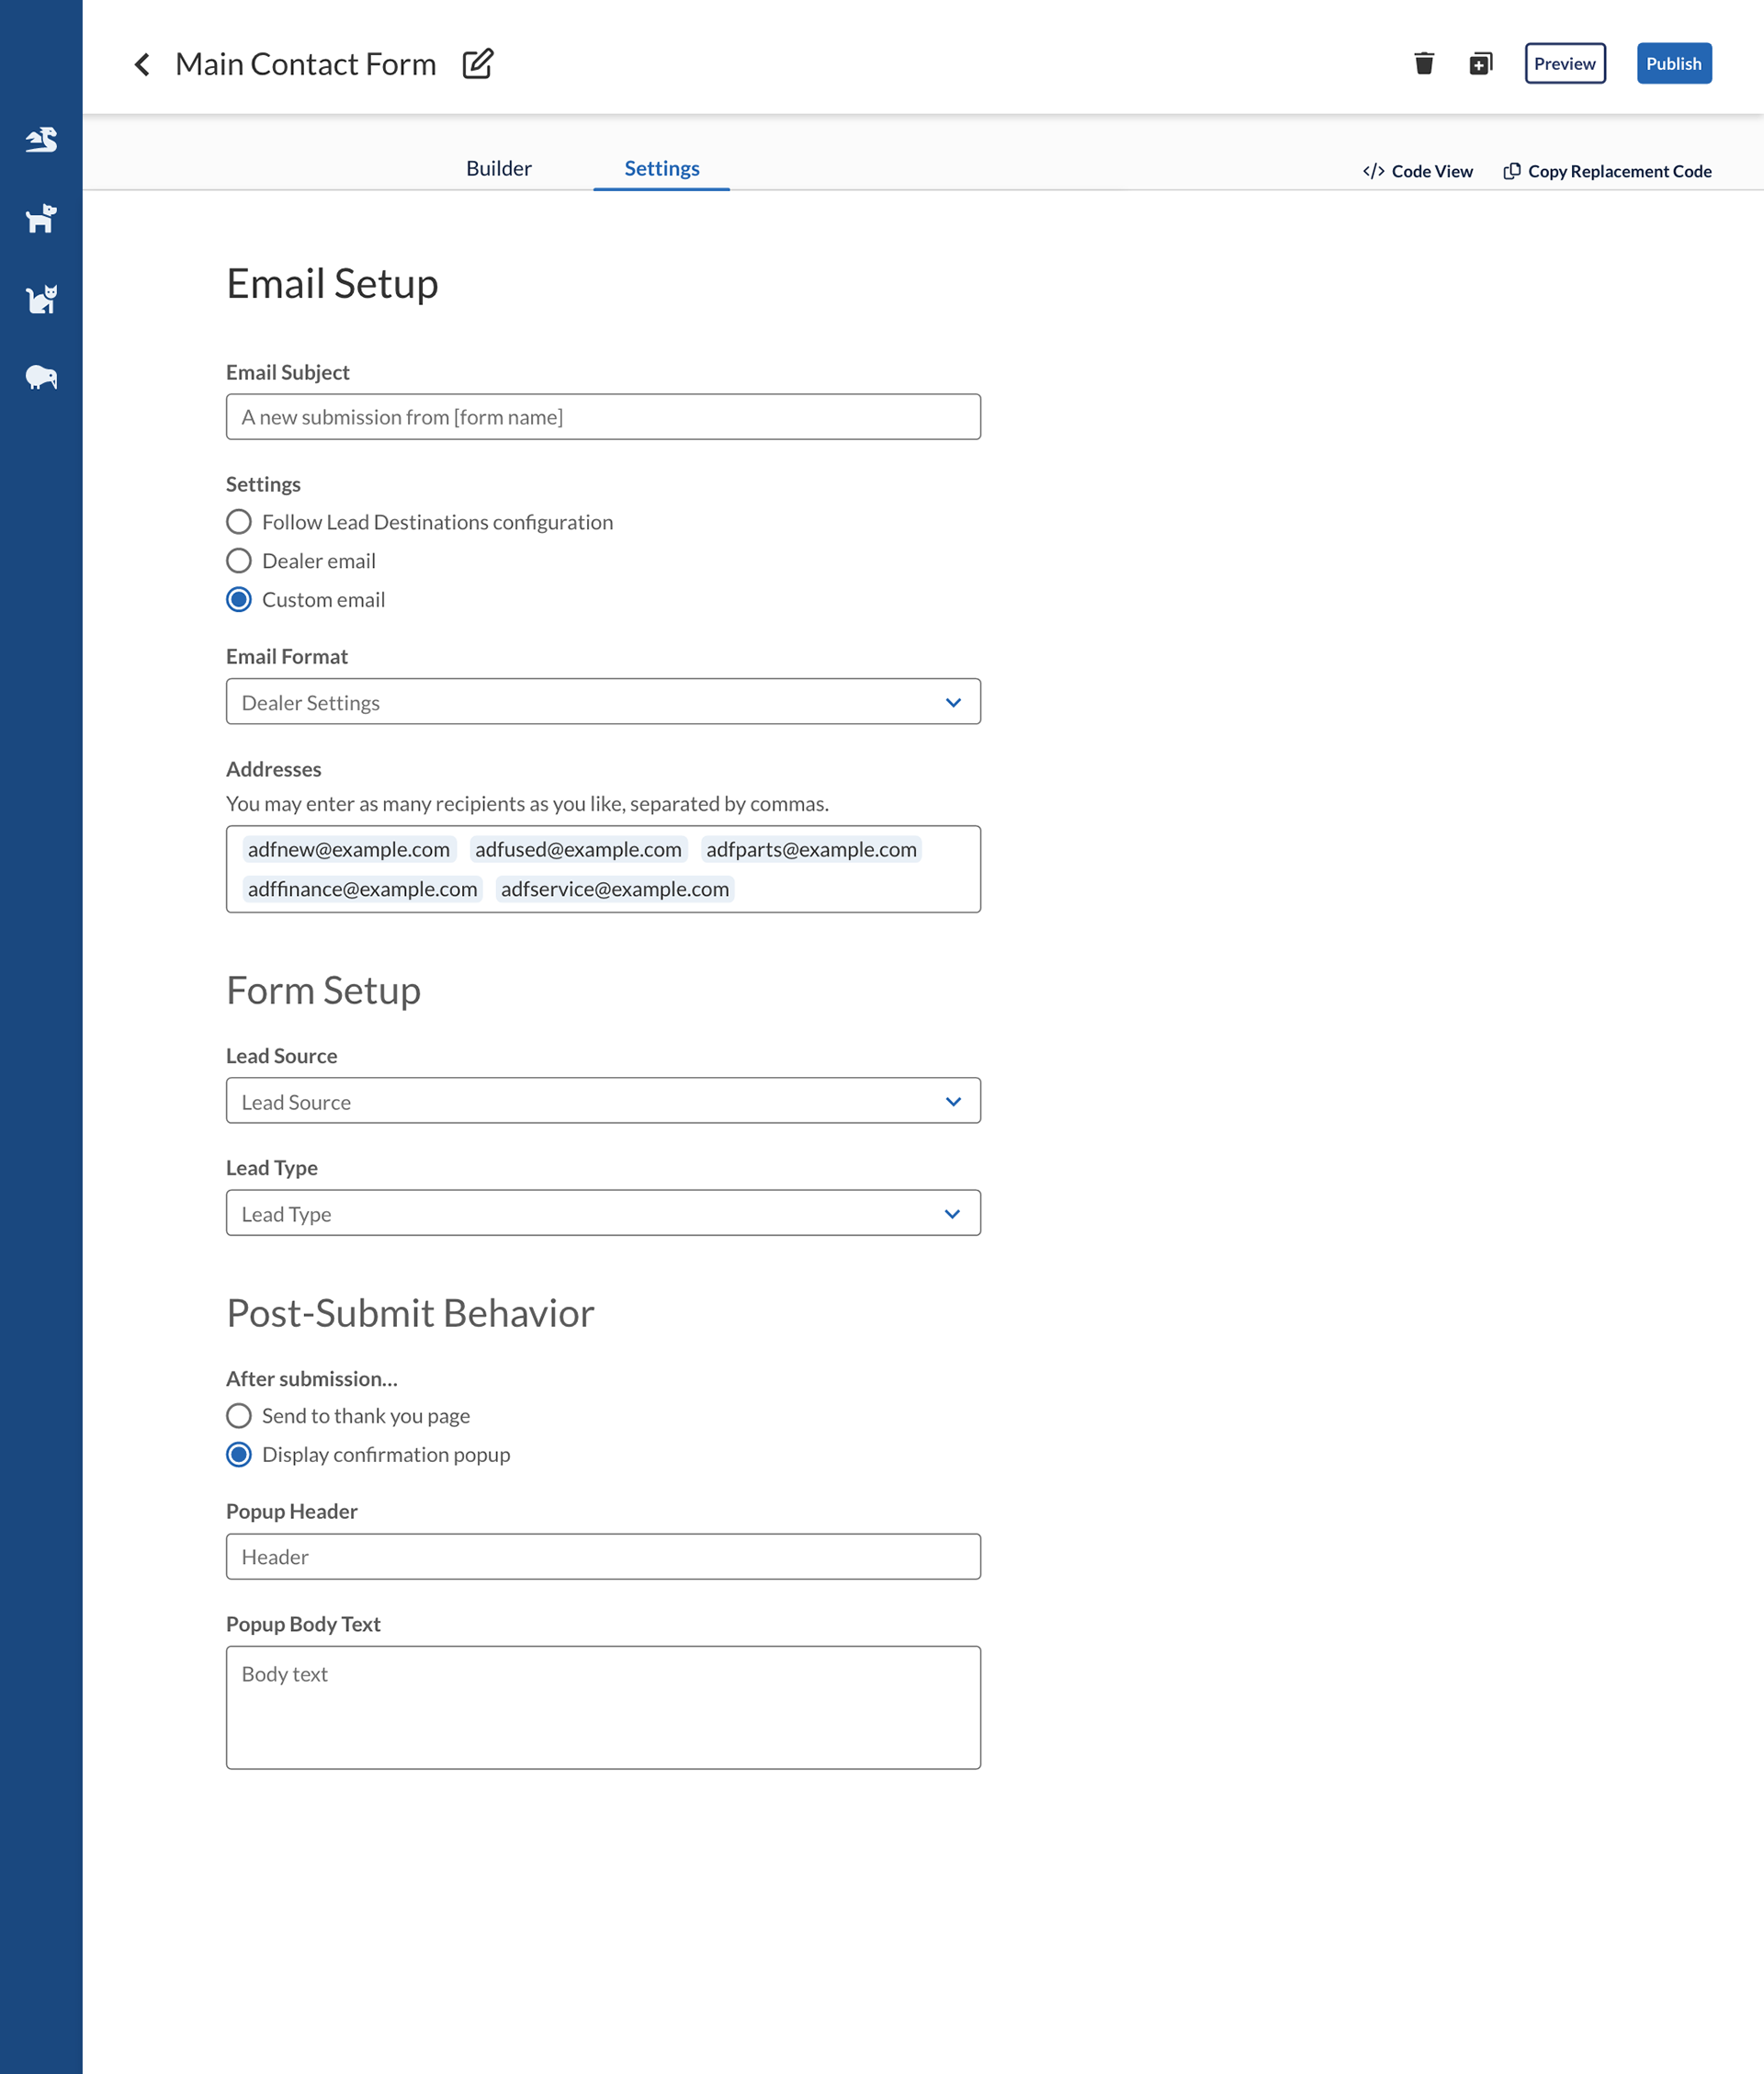1764x2074 pixels.
Task: Click the Preview button
Action: tap(1565, 63)
